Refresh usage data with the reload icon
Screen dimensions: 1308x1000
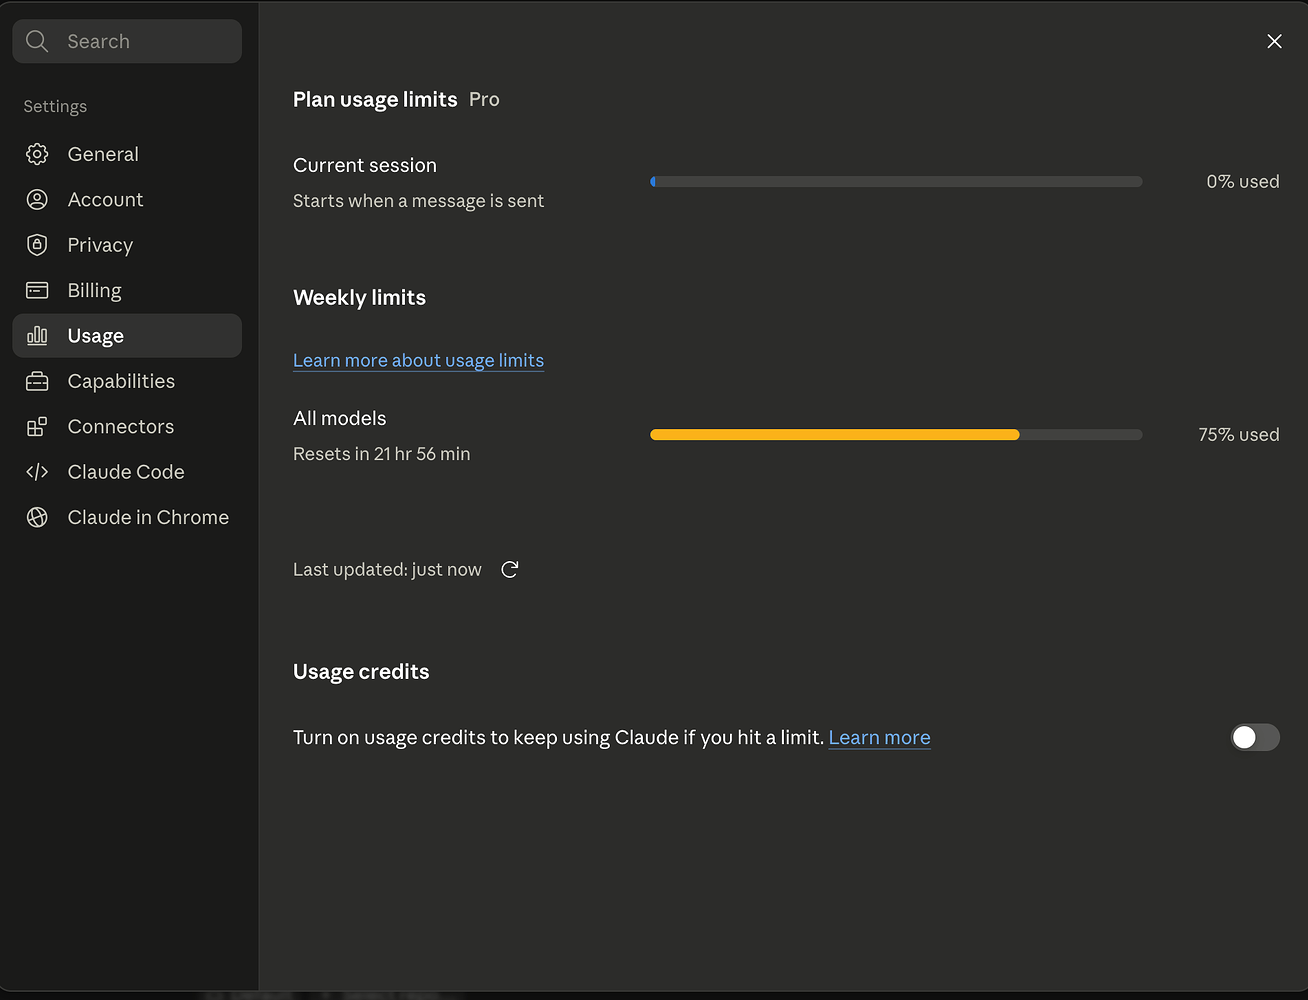tap(510, 569)
